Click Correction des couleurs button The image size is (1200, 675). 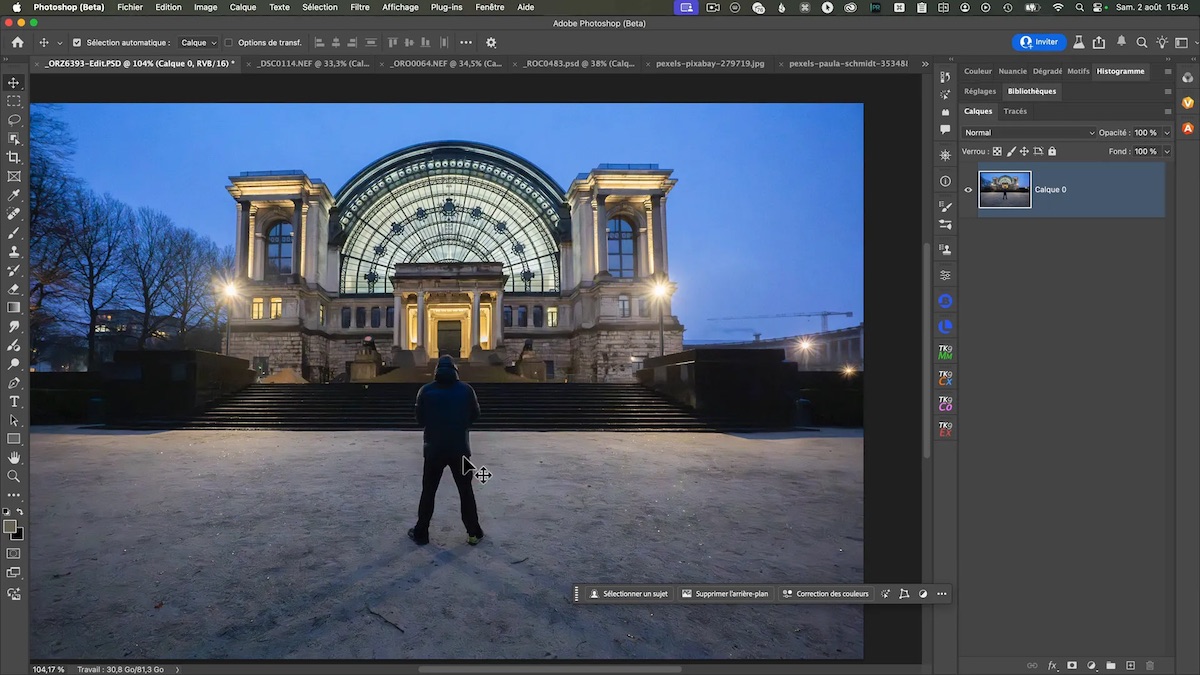pos(826,594)
